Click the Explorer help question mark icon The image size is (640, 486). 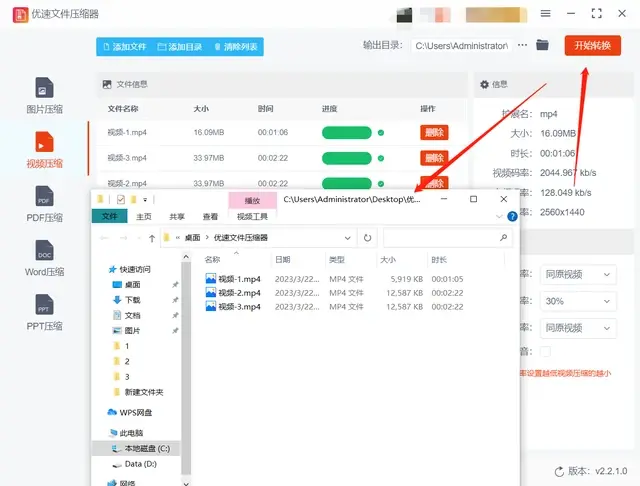click(x=512, y=216)
